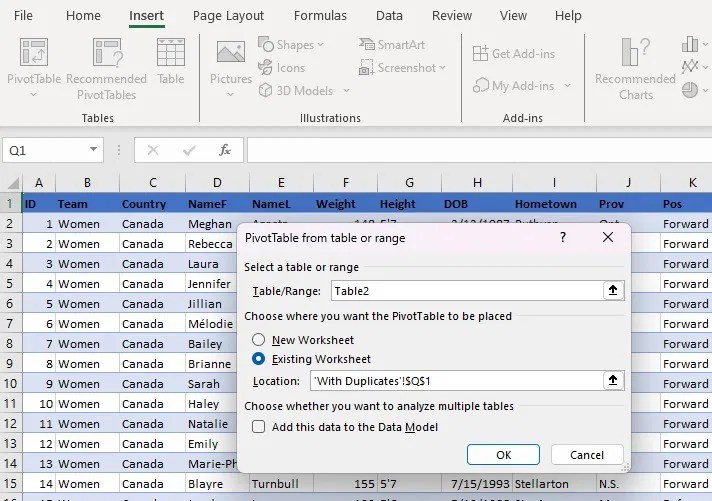Click the Hometown header cell
The height and width of the screenshot is (501, 712).
[554, 203]
